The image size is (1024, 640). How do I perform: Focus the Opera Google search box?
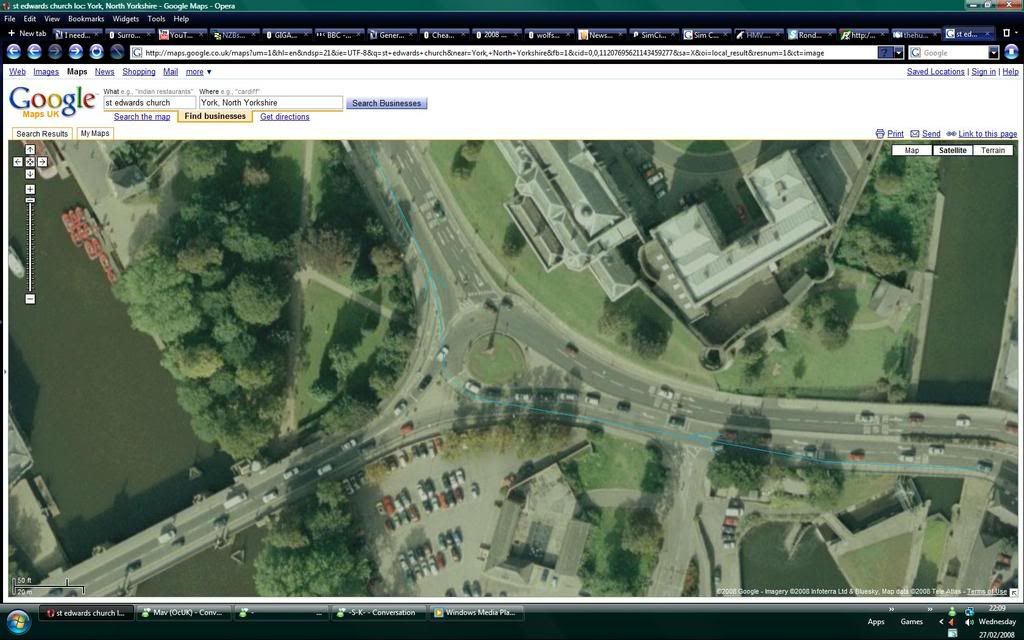[953, 53]
